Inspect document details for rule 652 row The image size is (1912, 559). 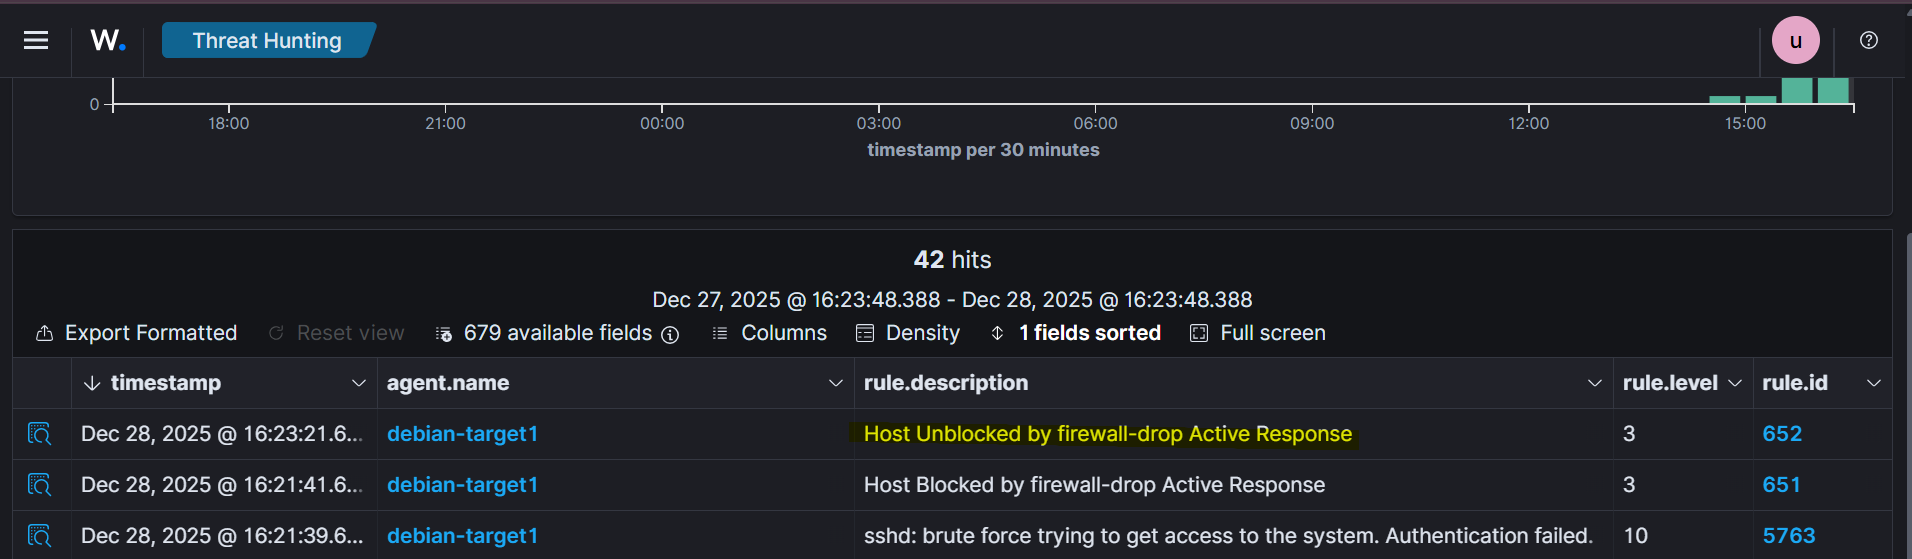39,434
